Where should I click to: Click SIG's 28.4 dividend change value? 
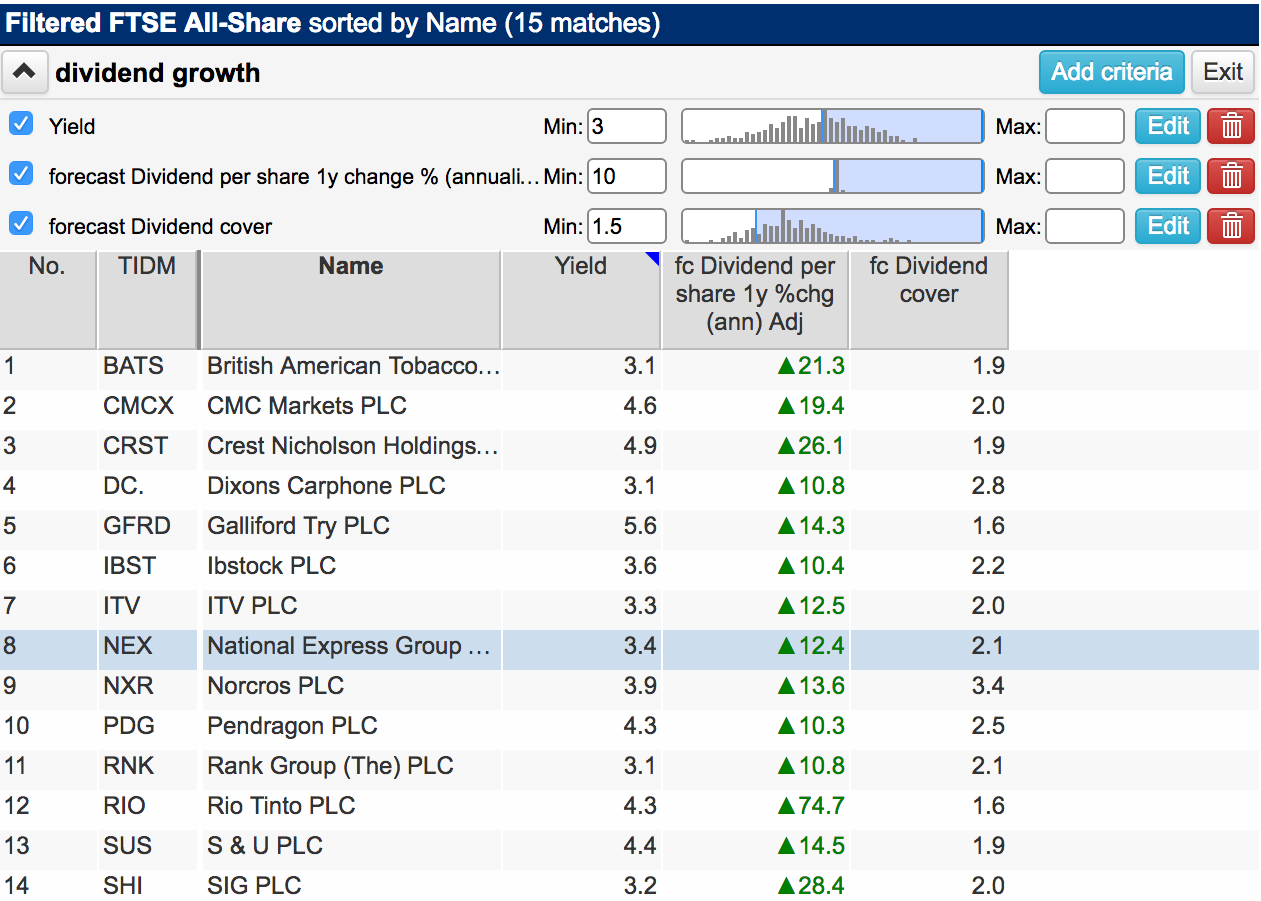810,886
